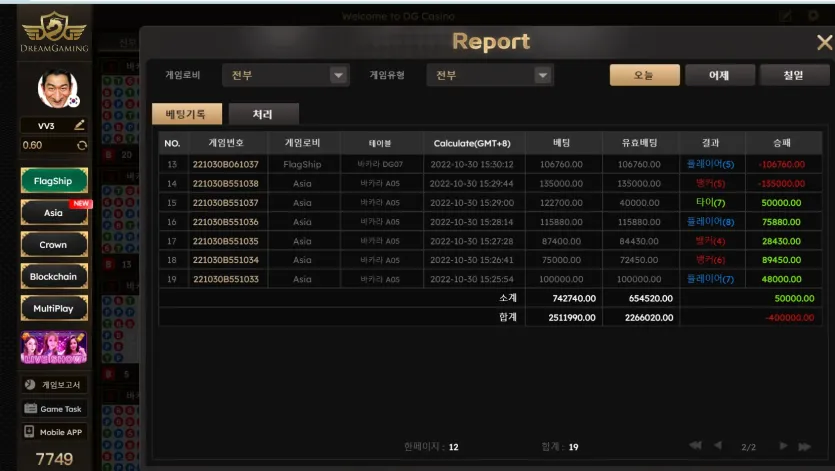Open Mobile APP link
The image size is (835, 471).
[54, 432]
